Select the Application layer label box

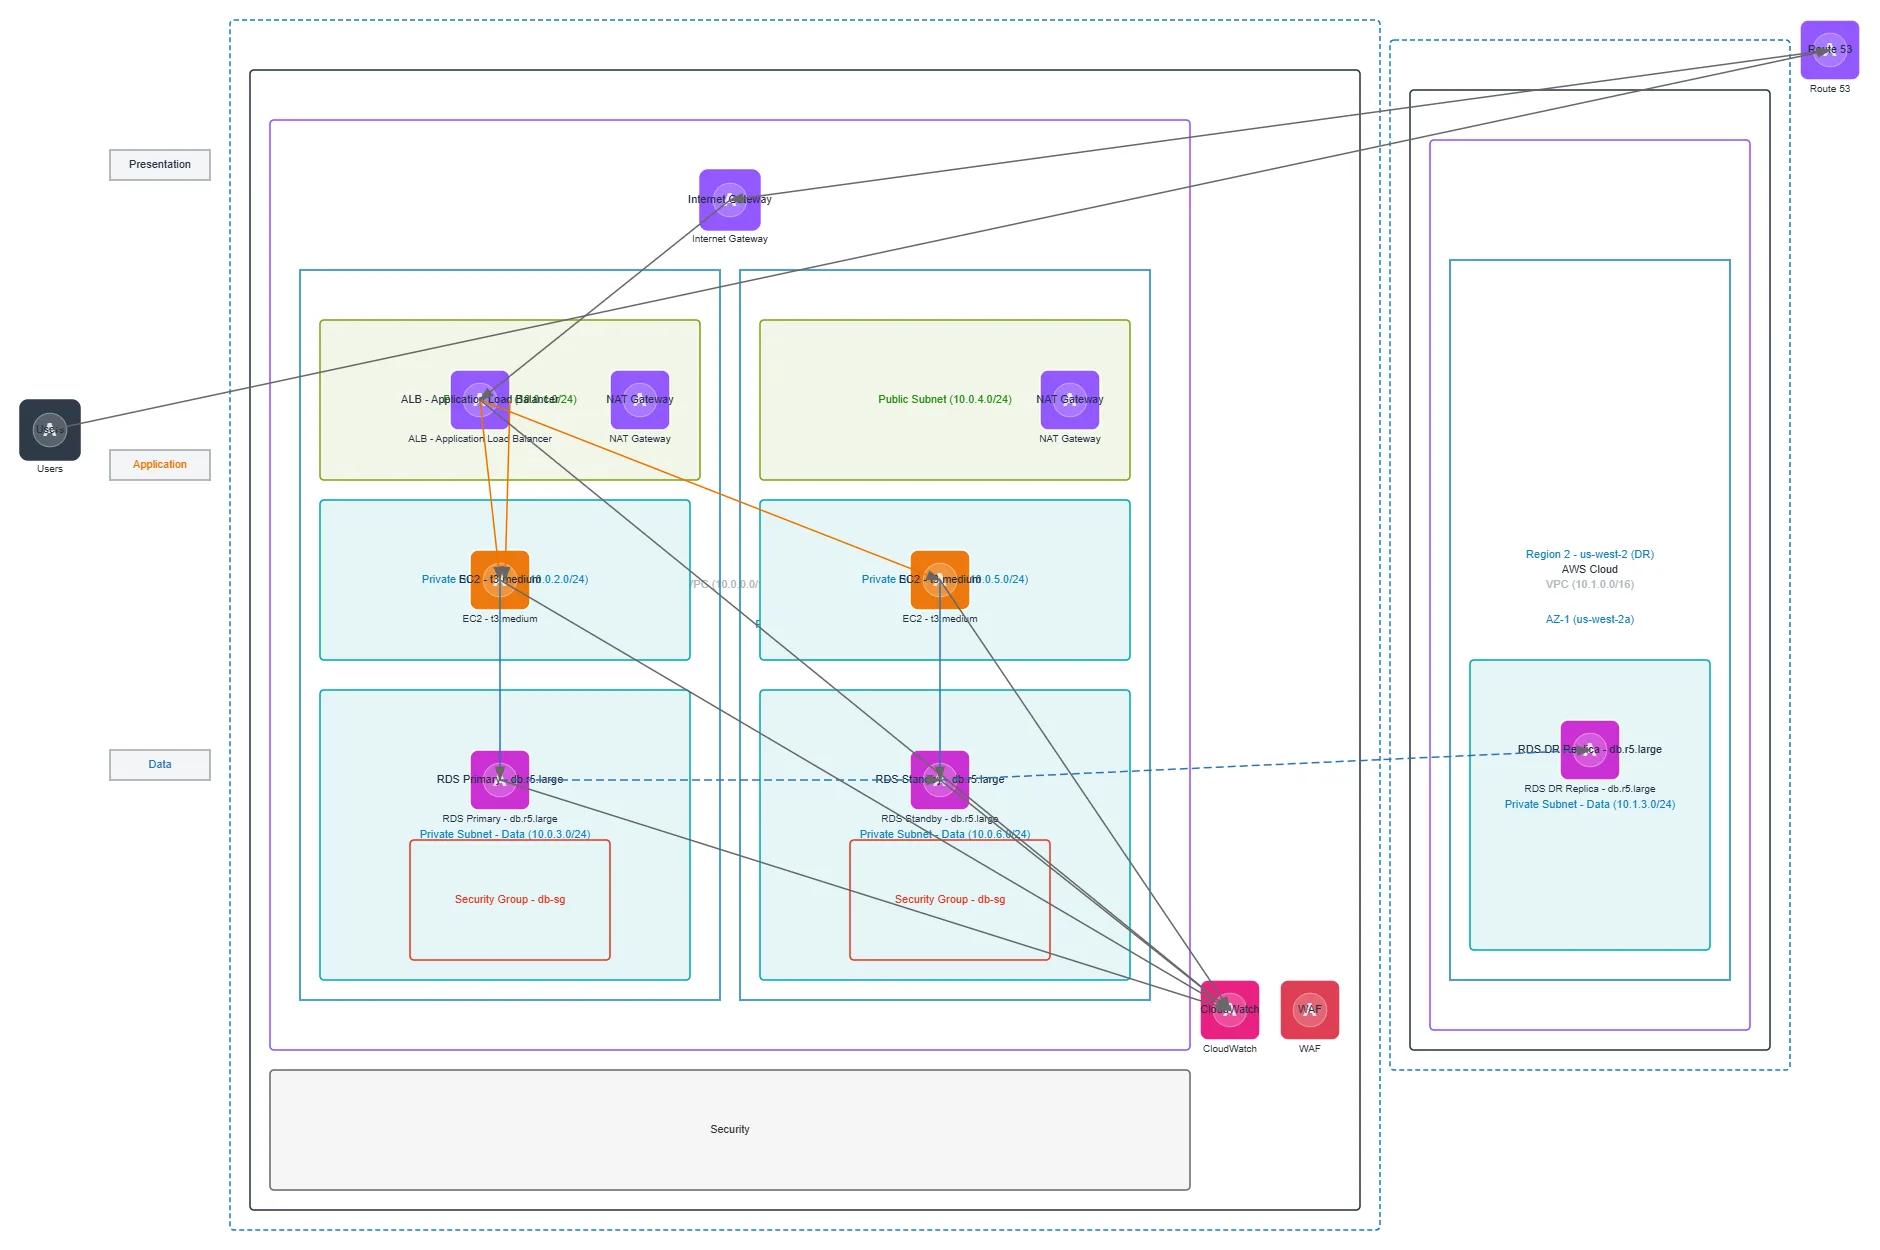tap(160, 465)
